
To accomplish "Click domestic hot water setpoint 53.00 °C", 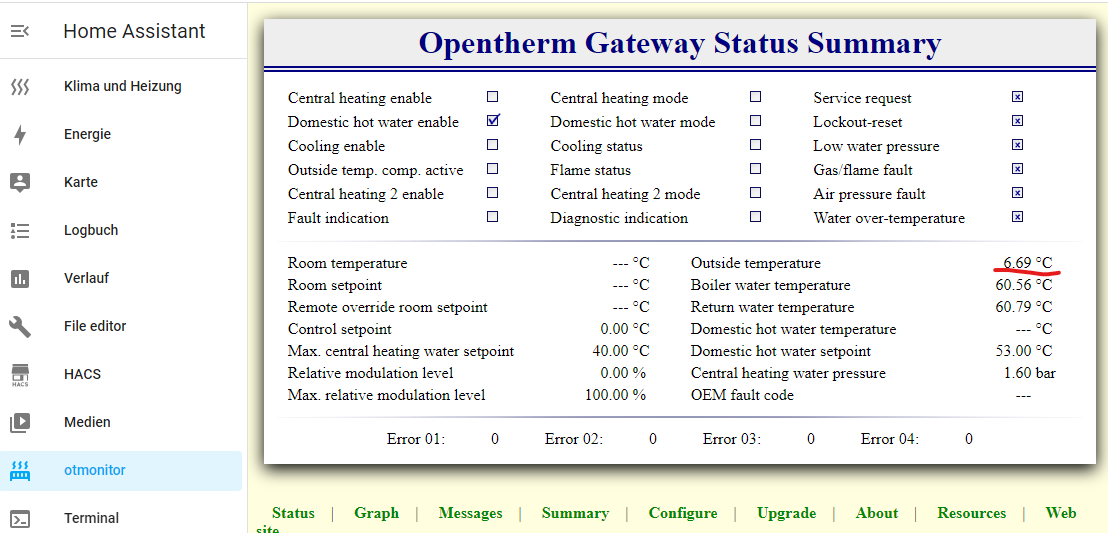I will 1023,351.
